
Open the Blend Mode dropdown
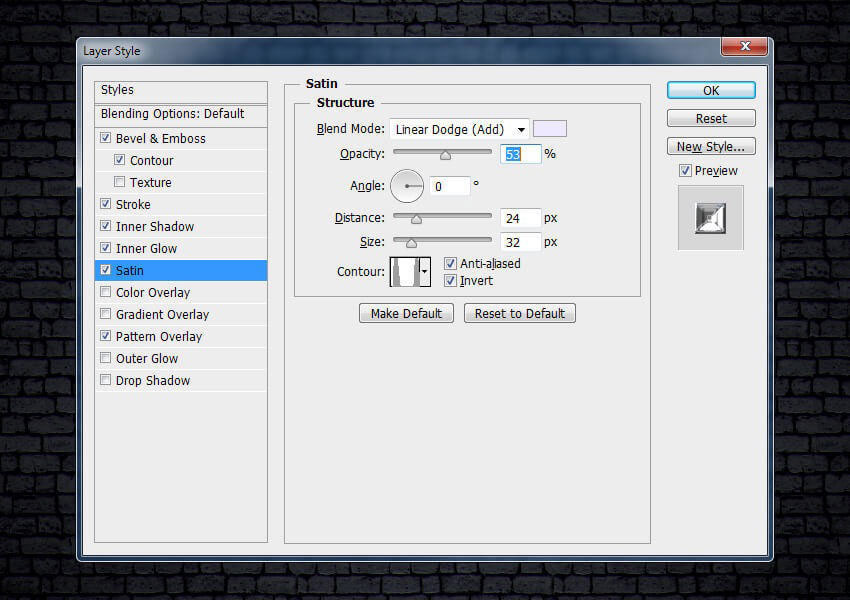[459, 129]
